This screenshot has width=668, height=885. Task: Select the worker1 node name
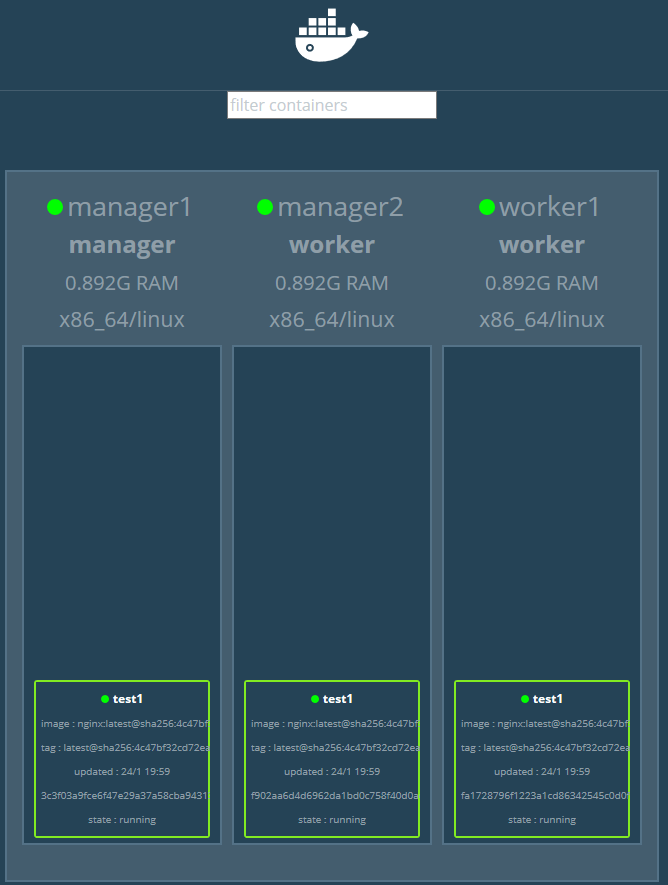point(550,207)
